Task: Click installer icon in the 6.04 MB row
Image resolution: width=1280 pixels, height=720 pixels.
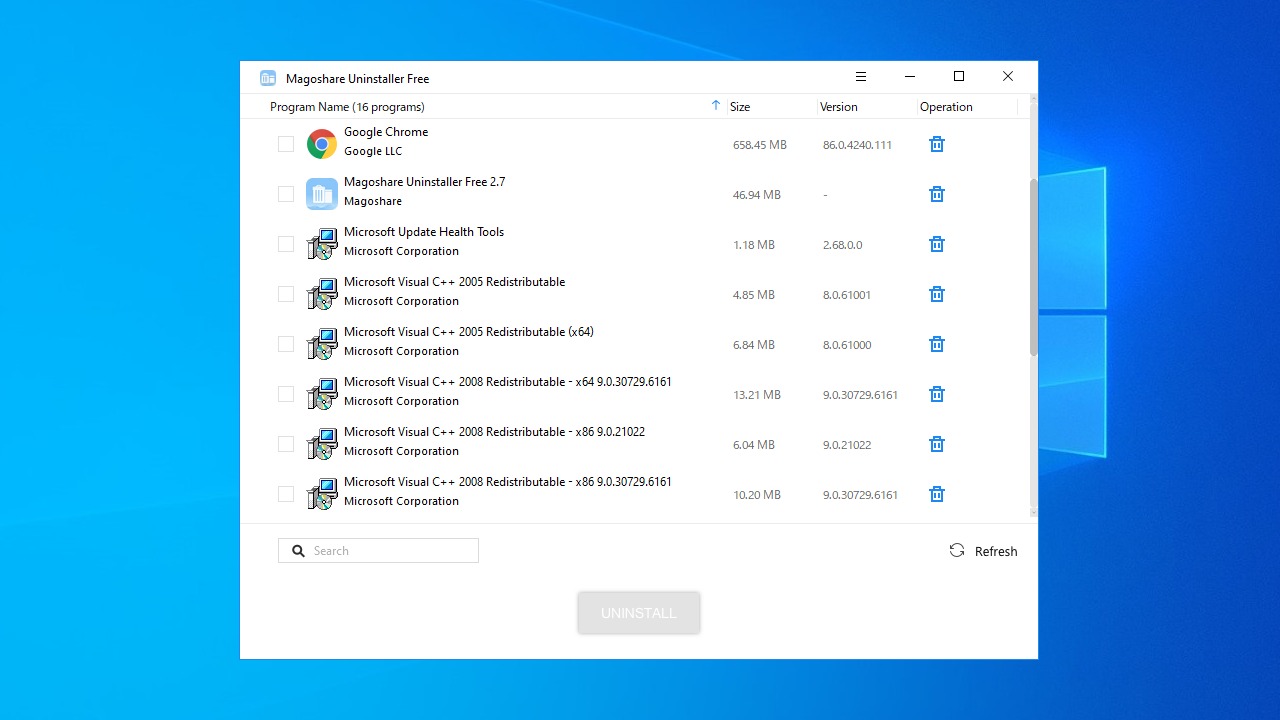Action: coord(322,444)
